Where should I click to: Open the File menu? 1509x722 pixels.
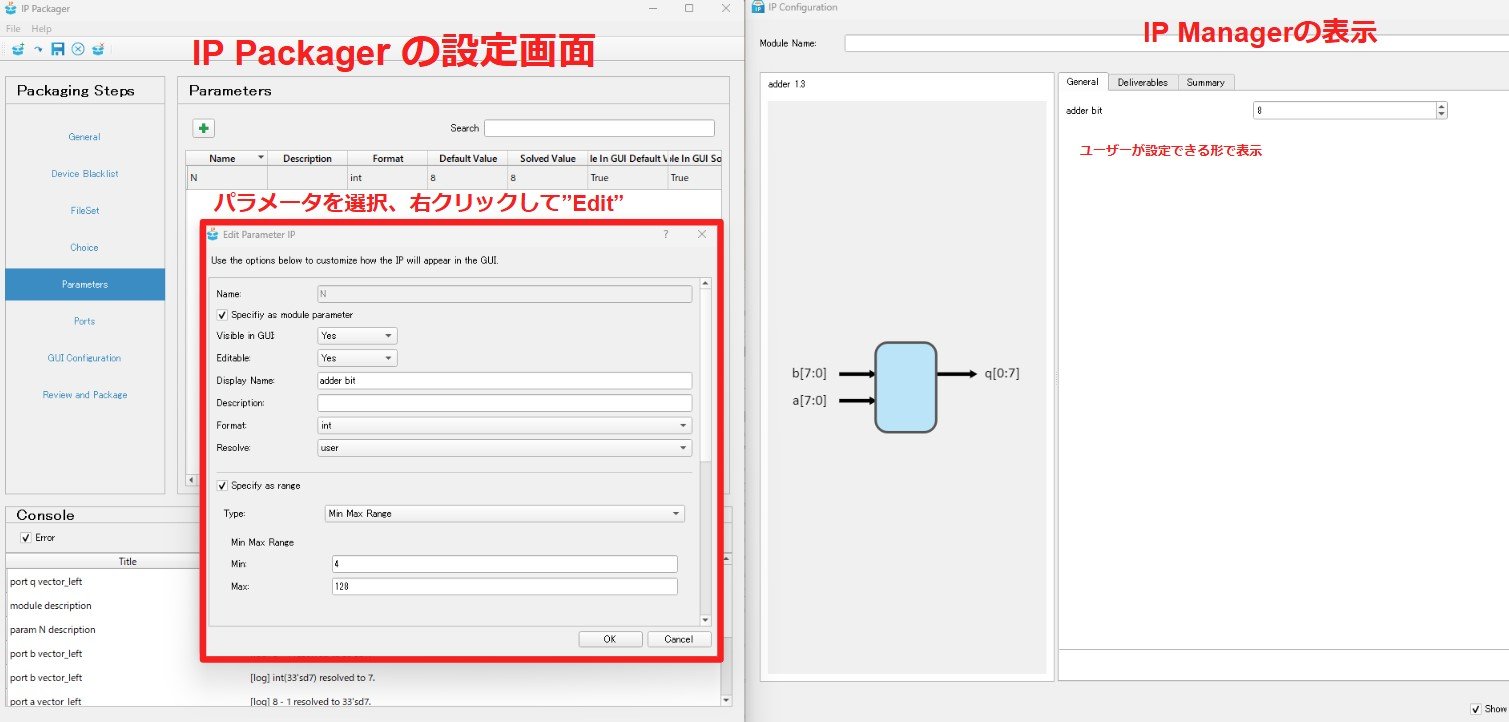(x=13, y=29)
